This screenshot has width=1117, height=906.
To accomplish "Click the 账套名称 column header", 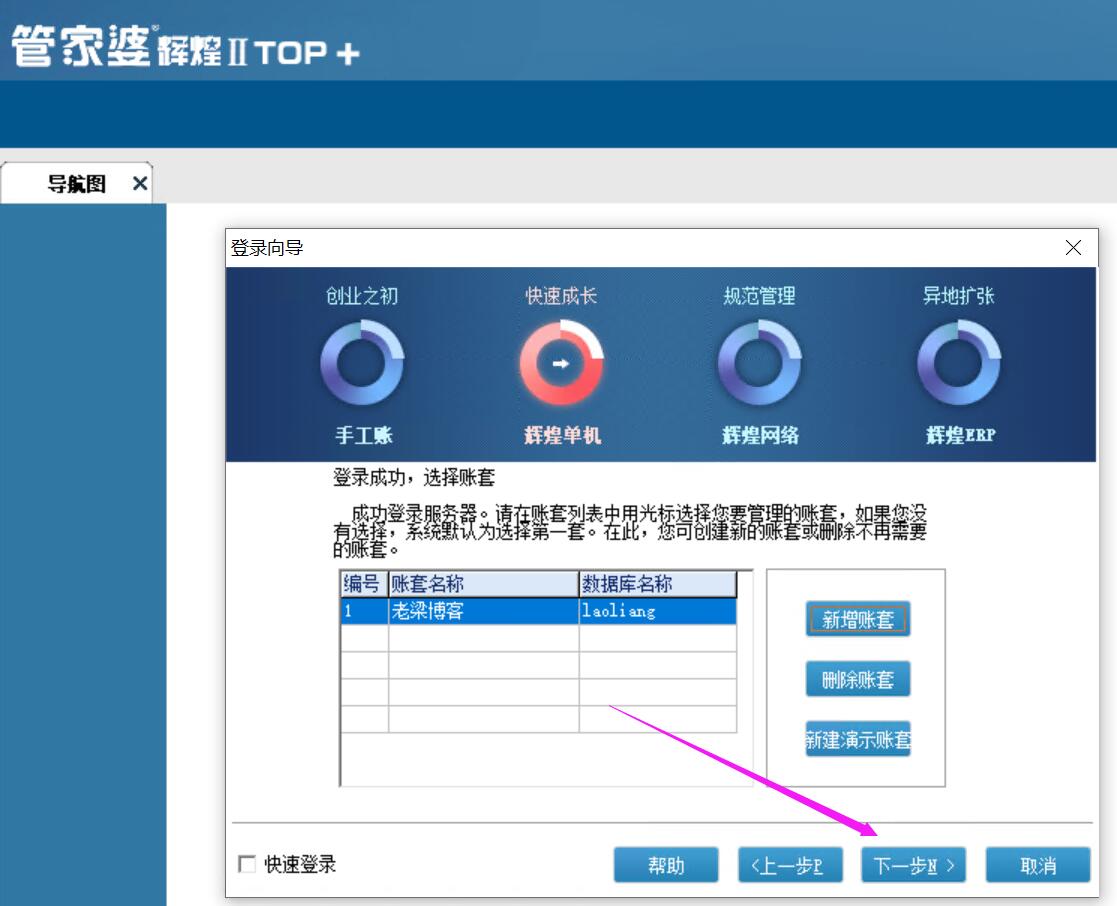I will coord(482,584).
